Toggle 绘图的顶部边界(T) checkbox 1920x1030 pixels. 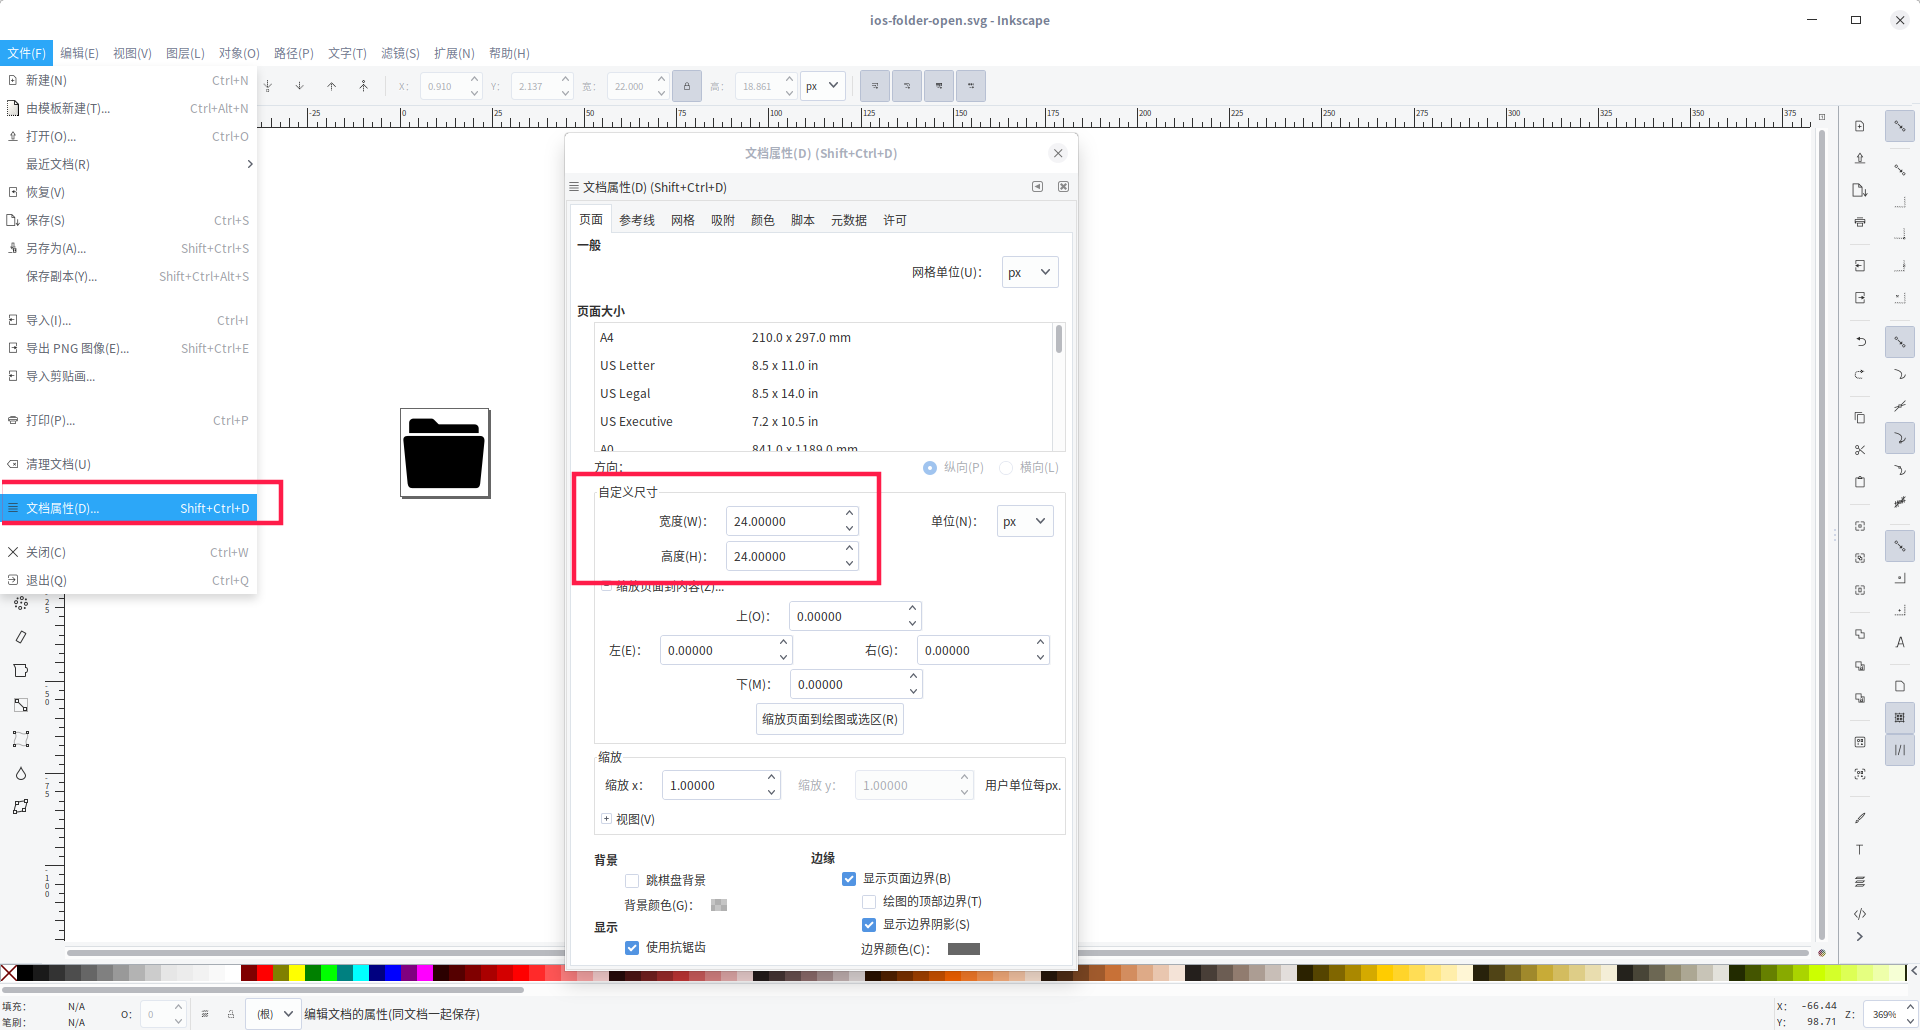pyautogui.click(x=869, y=902)
